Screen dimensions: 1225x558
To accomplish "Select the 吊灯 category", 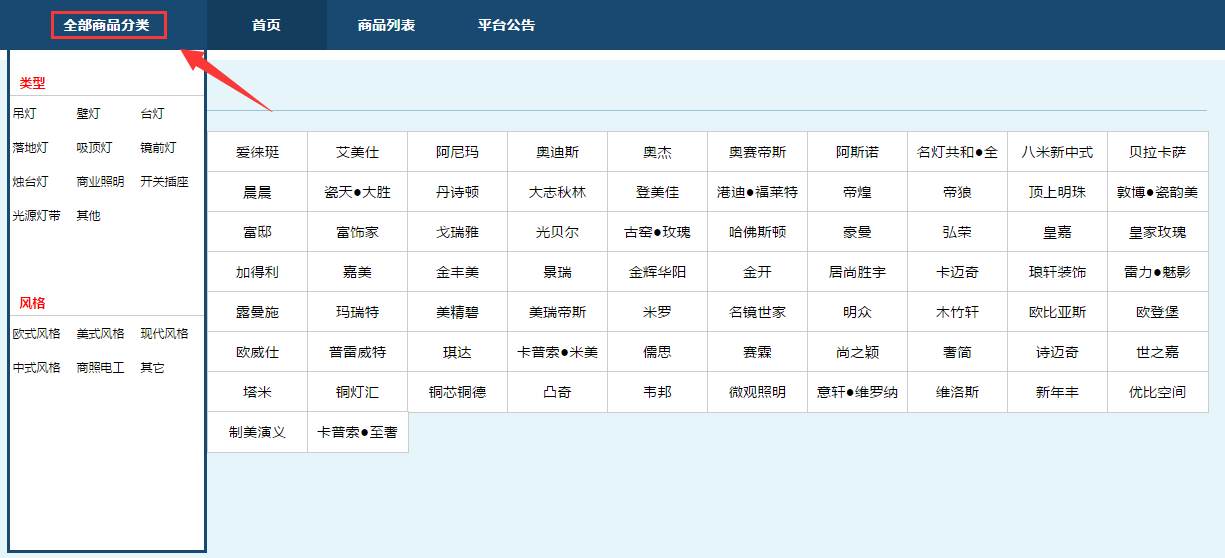I will pyautogui.click(x=24, y=114).
